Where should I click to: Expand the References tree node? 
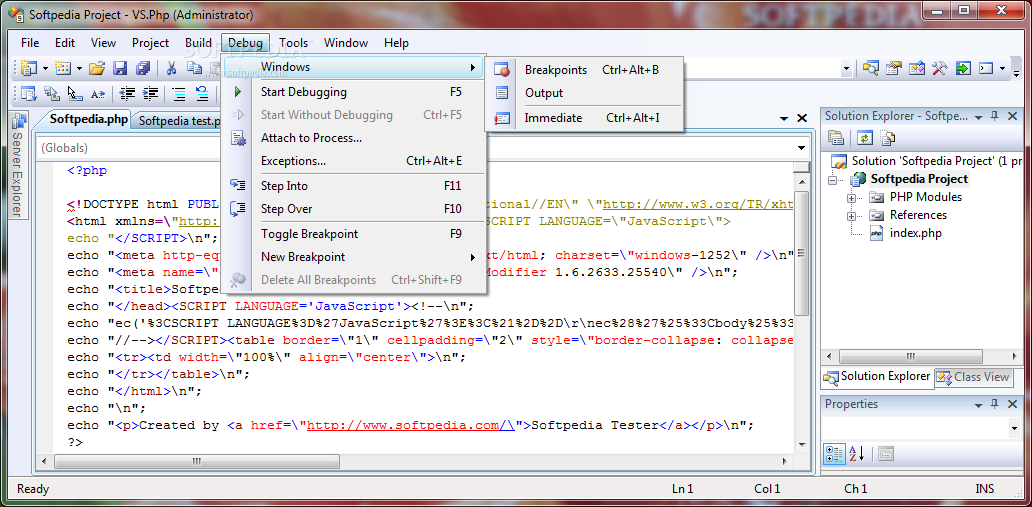coord(851,215)
